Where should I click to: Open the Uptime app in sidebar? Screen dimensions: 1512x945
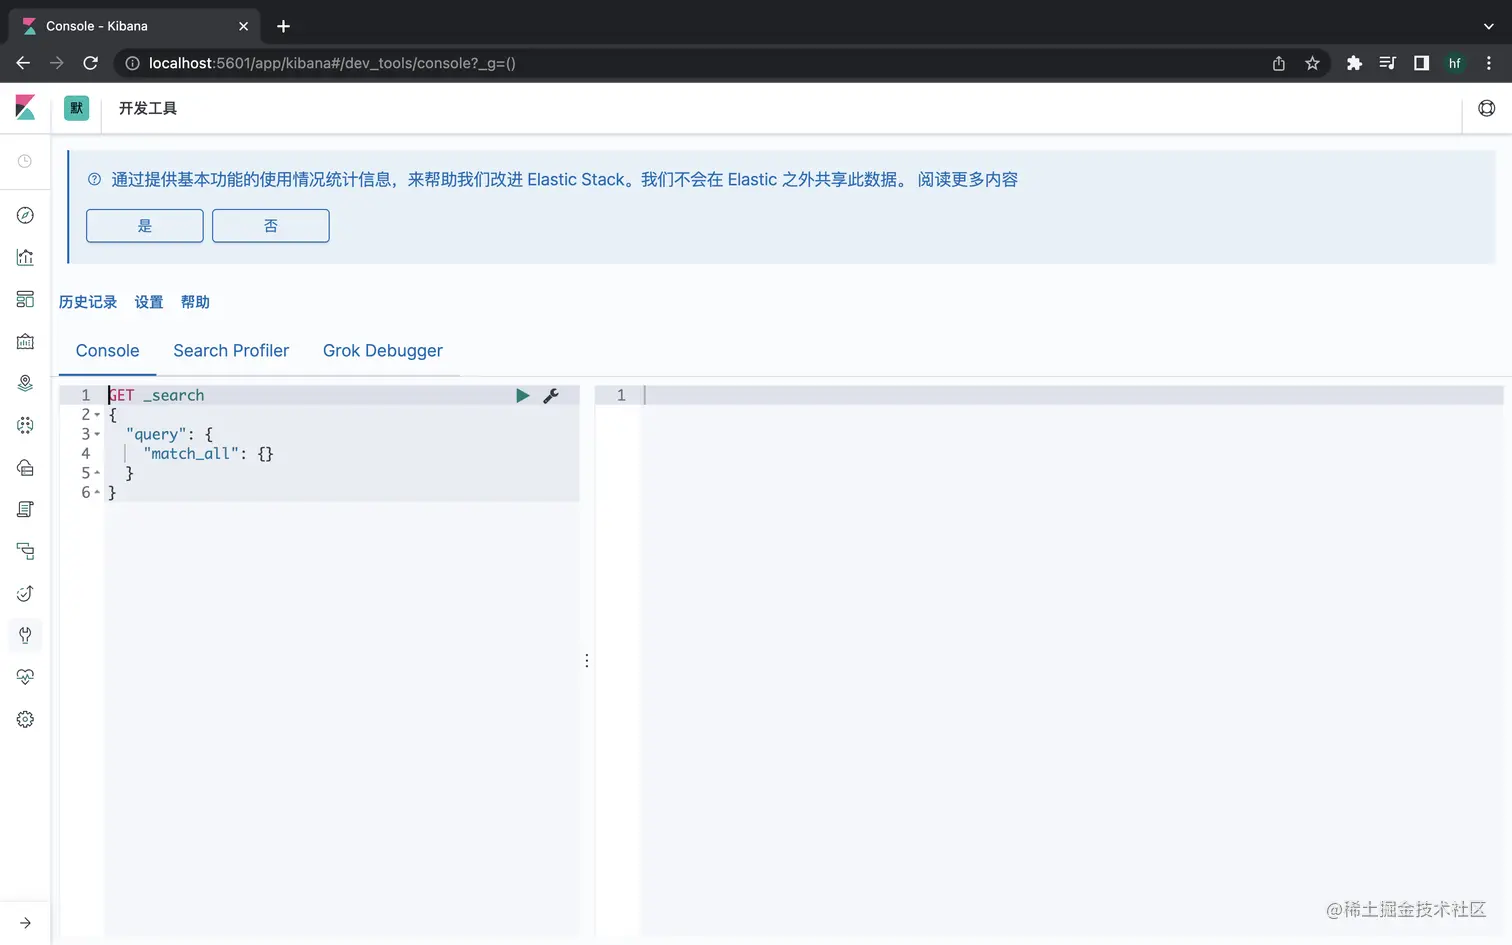(25, 594)
